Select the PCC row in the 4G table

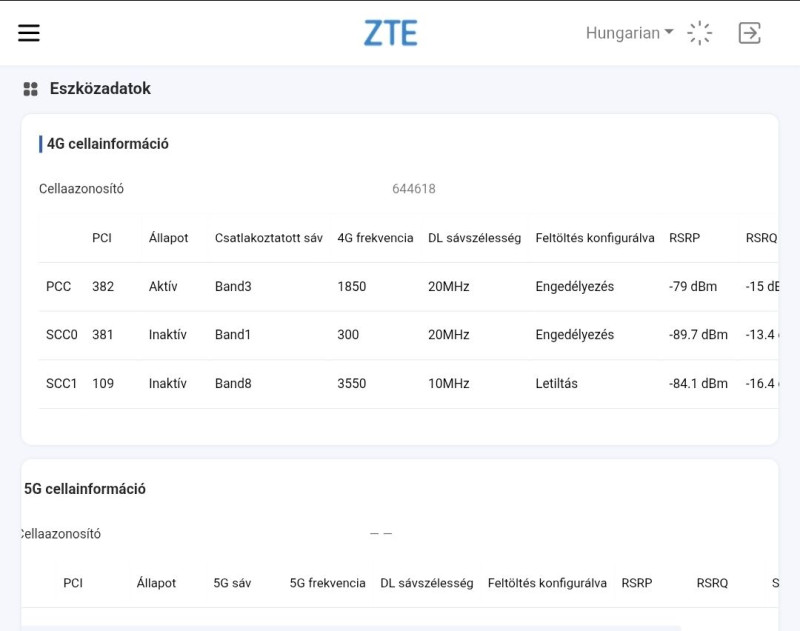59,287
